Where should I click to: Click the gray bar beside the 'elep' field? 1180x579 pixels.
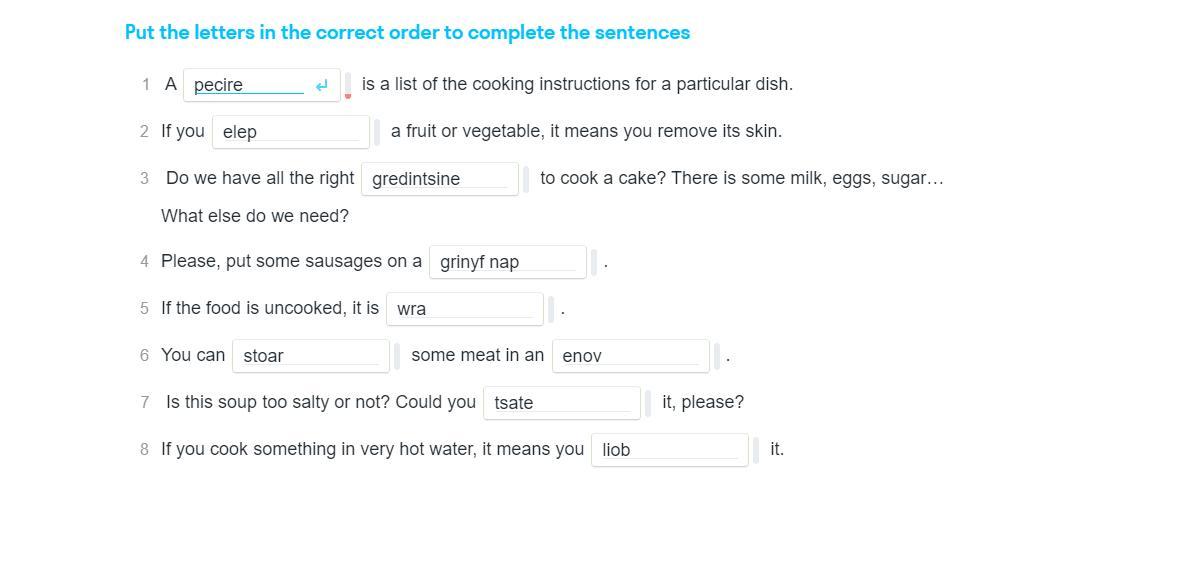377,132
